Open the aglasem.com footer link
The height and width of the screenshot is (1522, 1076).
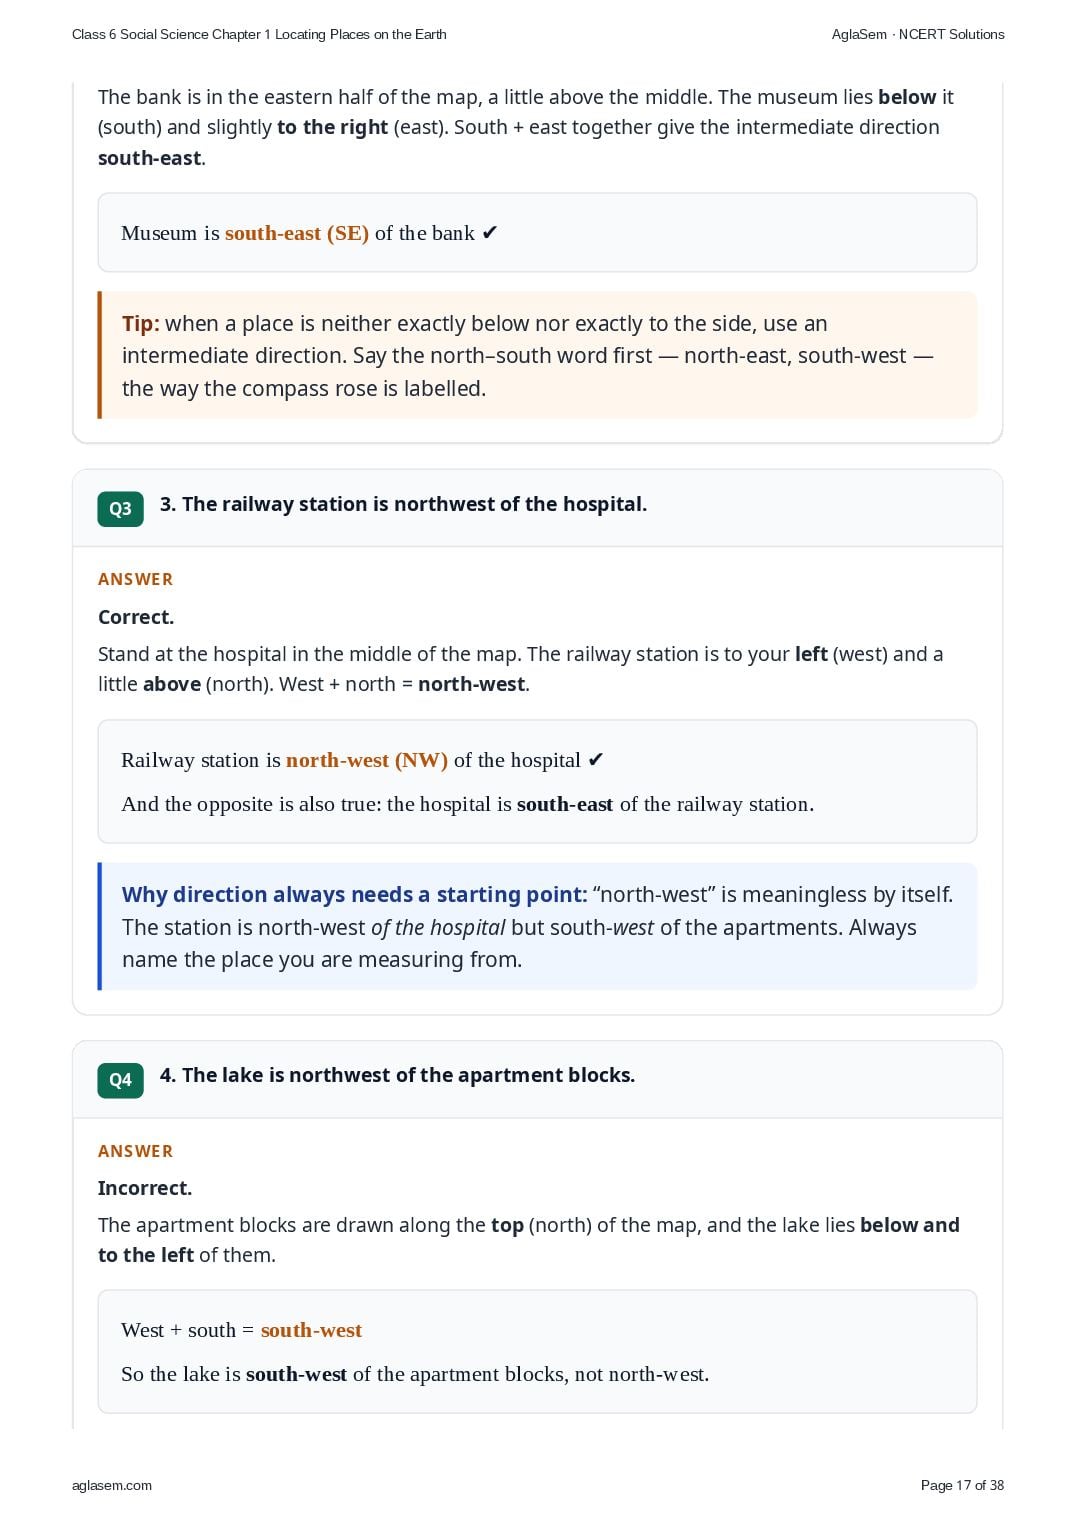112,1485
